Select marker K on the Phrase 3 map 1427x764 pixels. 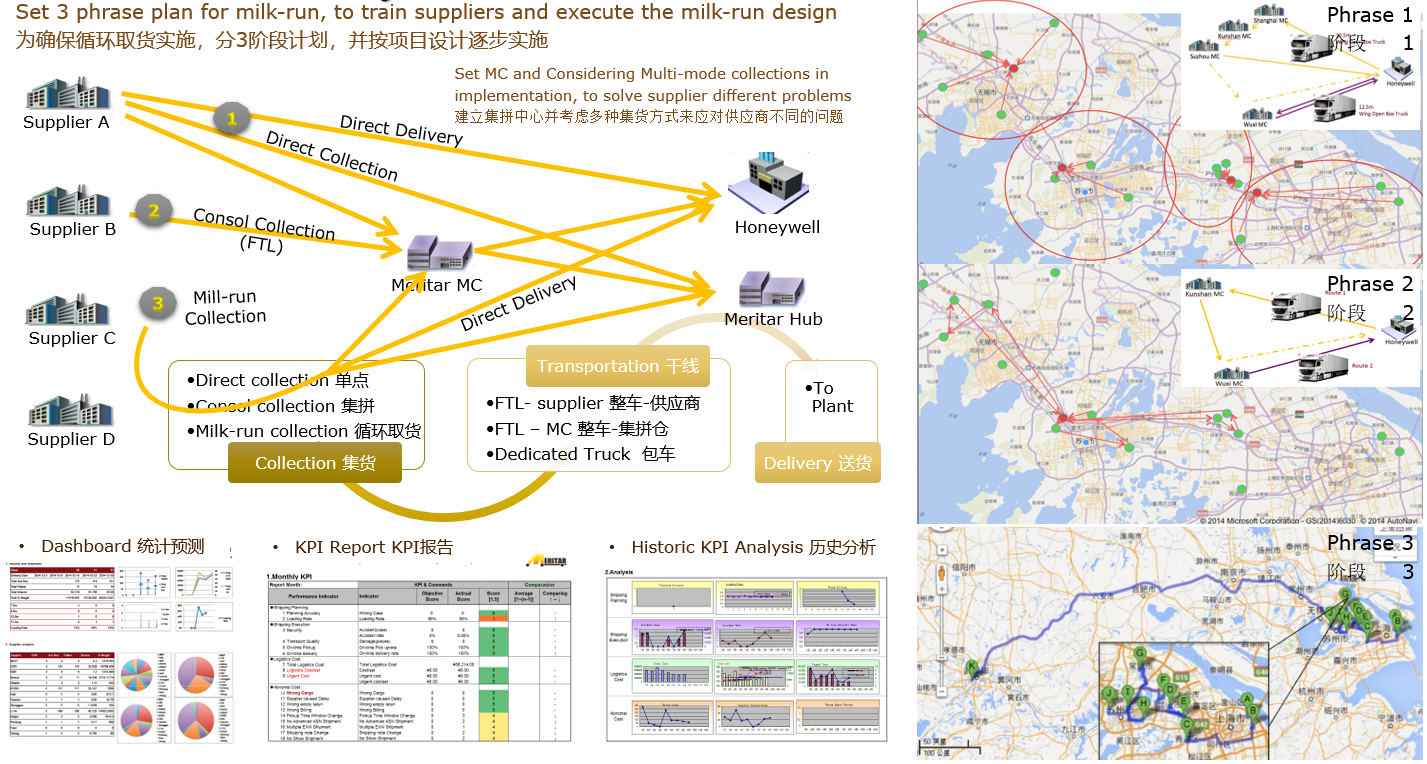971,669
